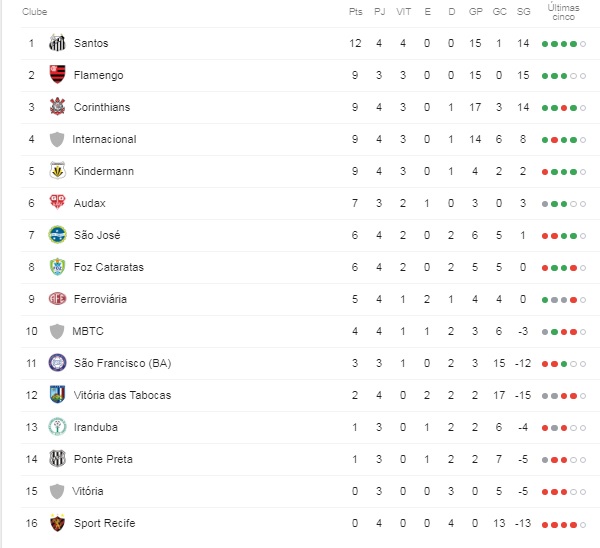The width and height of the screenshot is (600, 548).
Task: Click Santos' first green result dot
Action: tap(545, 44)
